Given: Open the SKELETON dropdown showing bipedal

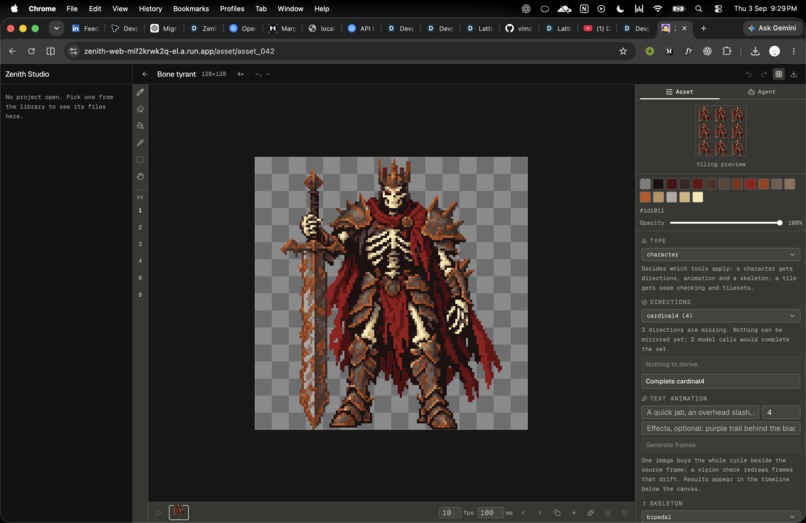Looking at the screenshot, I should [720, 517].
